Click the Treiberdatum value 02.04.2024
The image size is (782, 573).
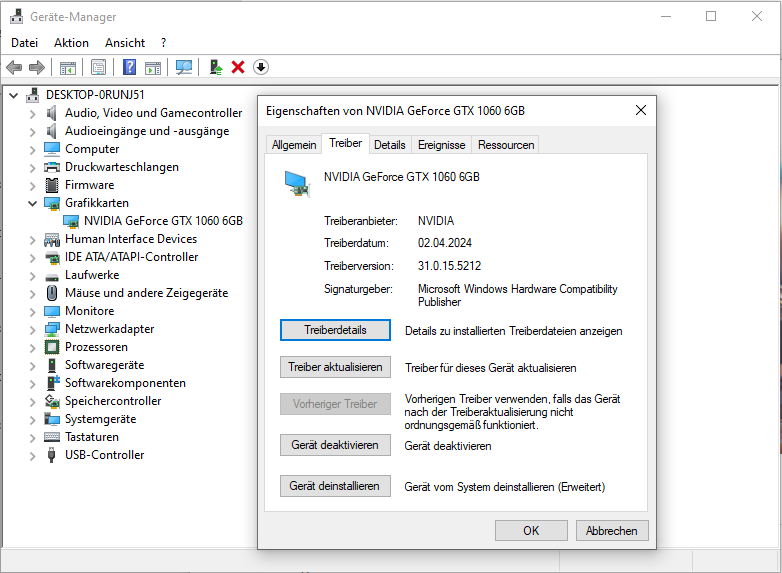click(x=444, y=243)
